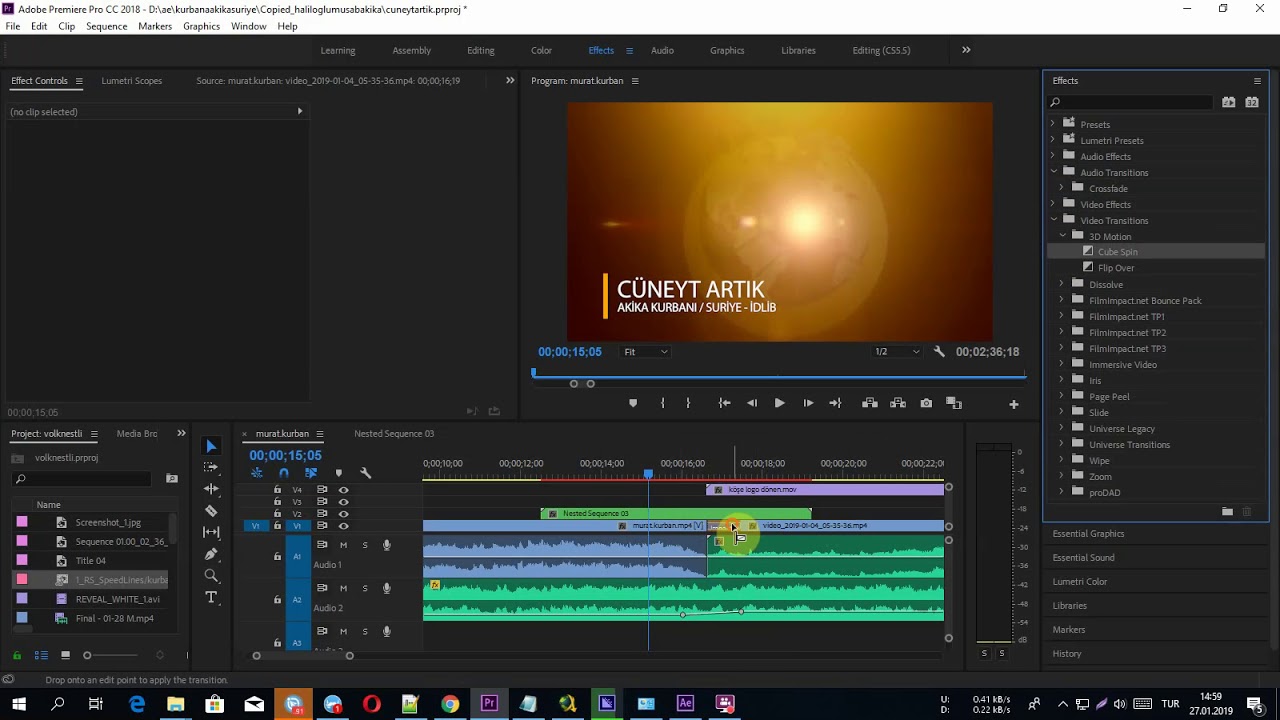This screenshot has width=1280, height=720.
Task: Toggle lock on track V4
Action: point(277,490)
